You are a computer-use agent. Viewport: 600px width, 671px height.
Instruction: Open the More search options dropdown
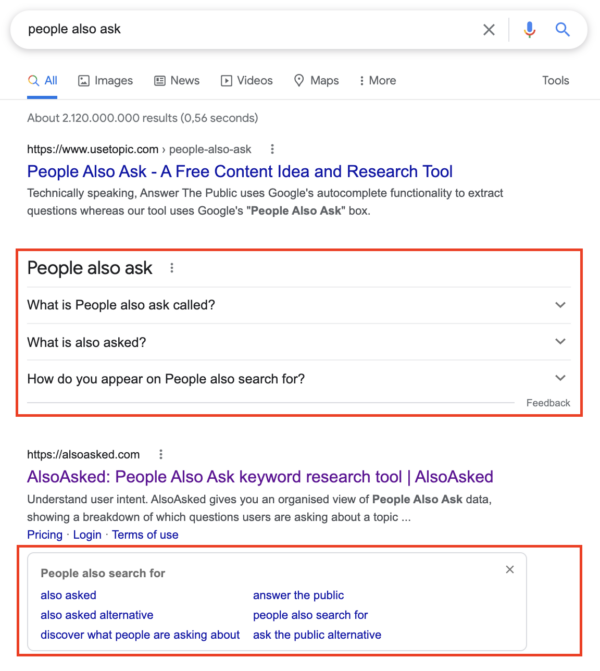[375, 81]
